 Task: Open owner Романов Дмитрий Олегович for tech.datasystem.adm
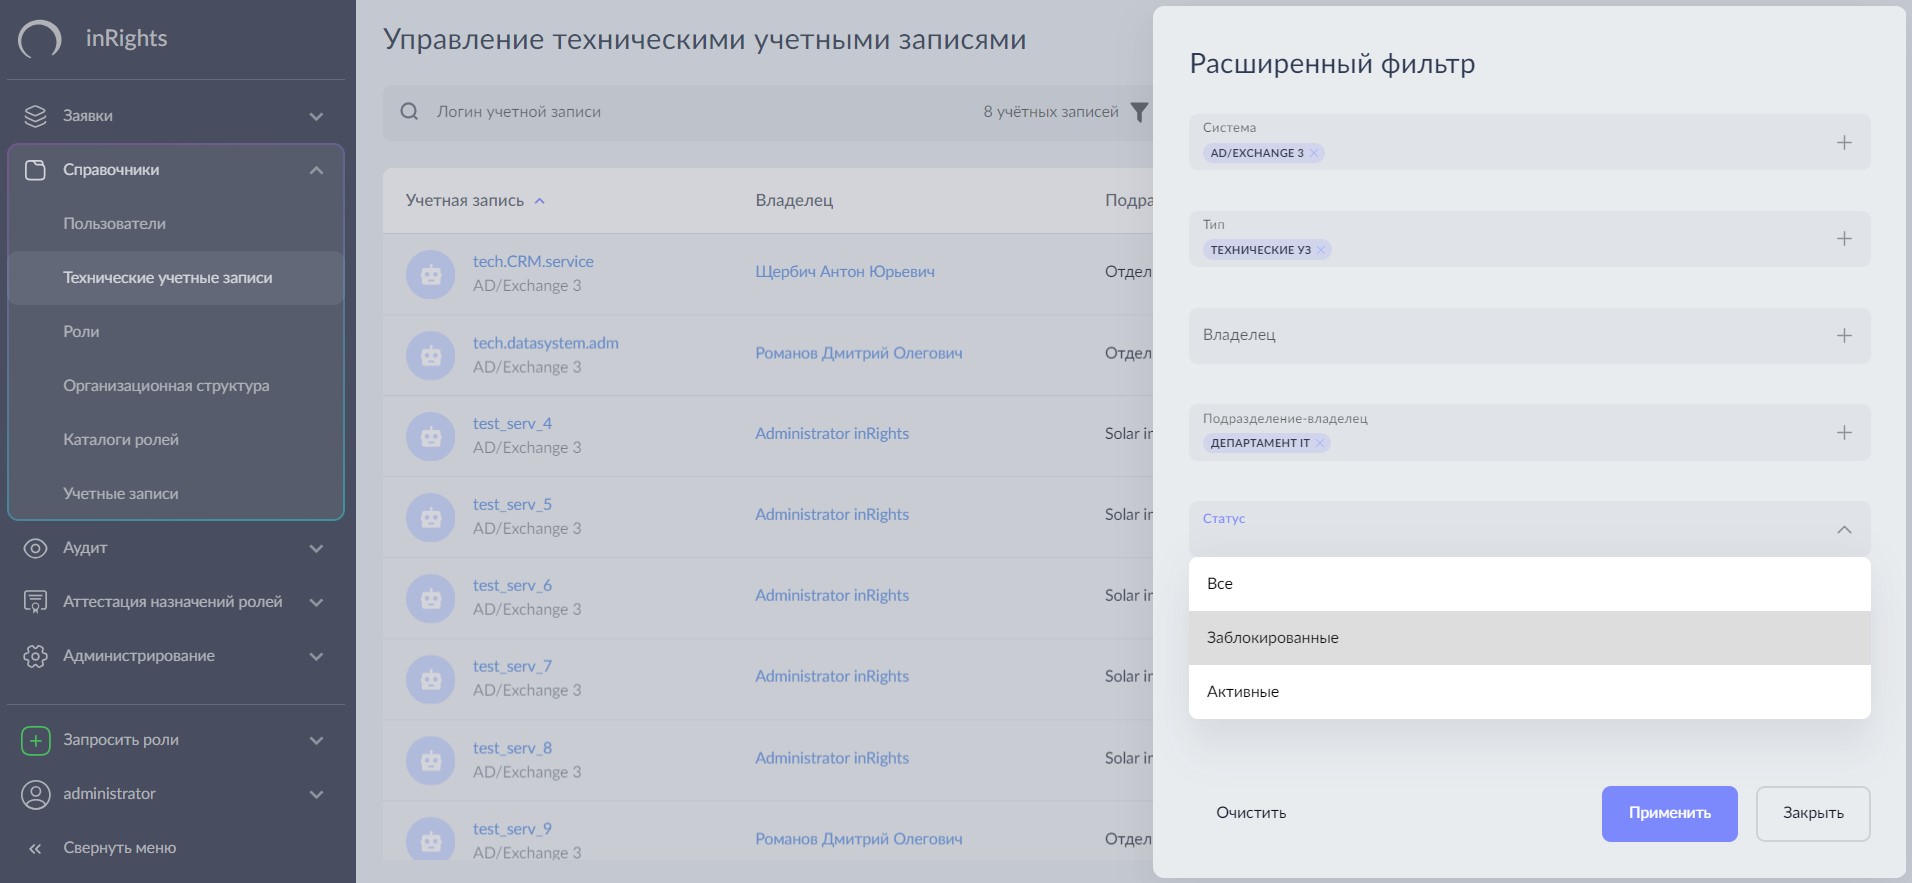point(859,353)
